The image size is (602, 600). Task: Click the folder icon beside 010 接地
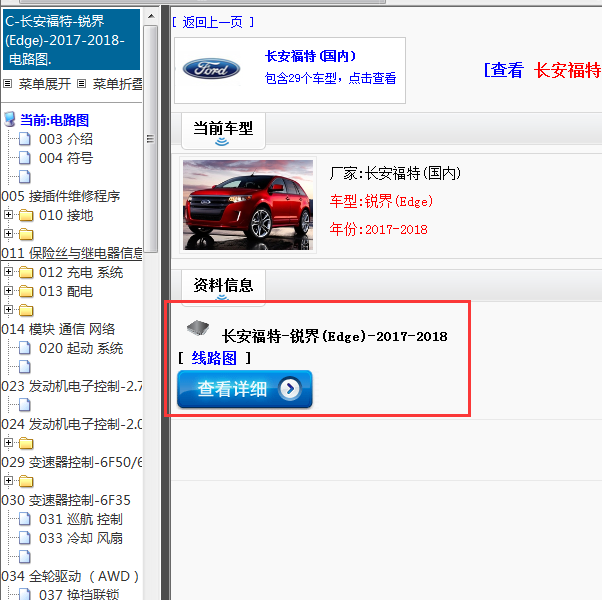(26, 215)
